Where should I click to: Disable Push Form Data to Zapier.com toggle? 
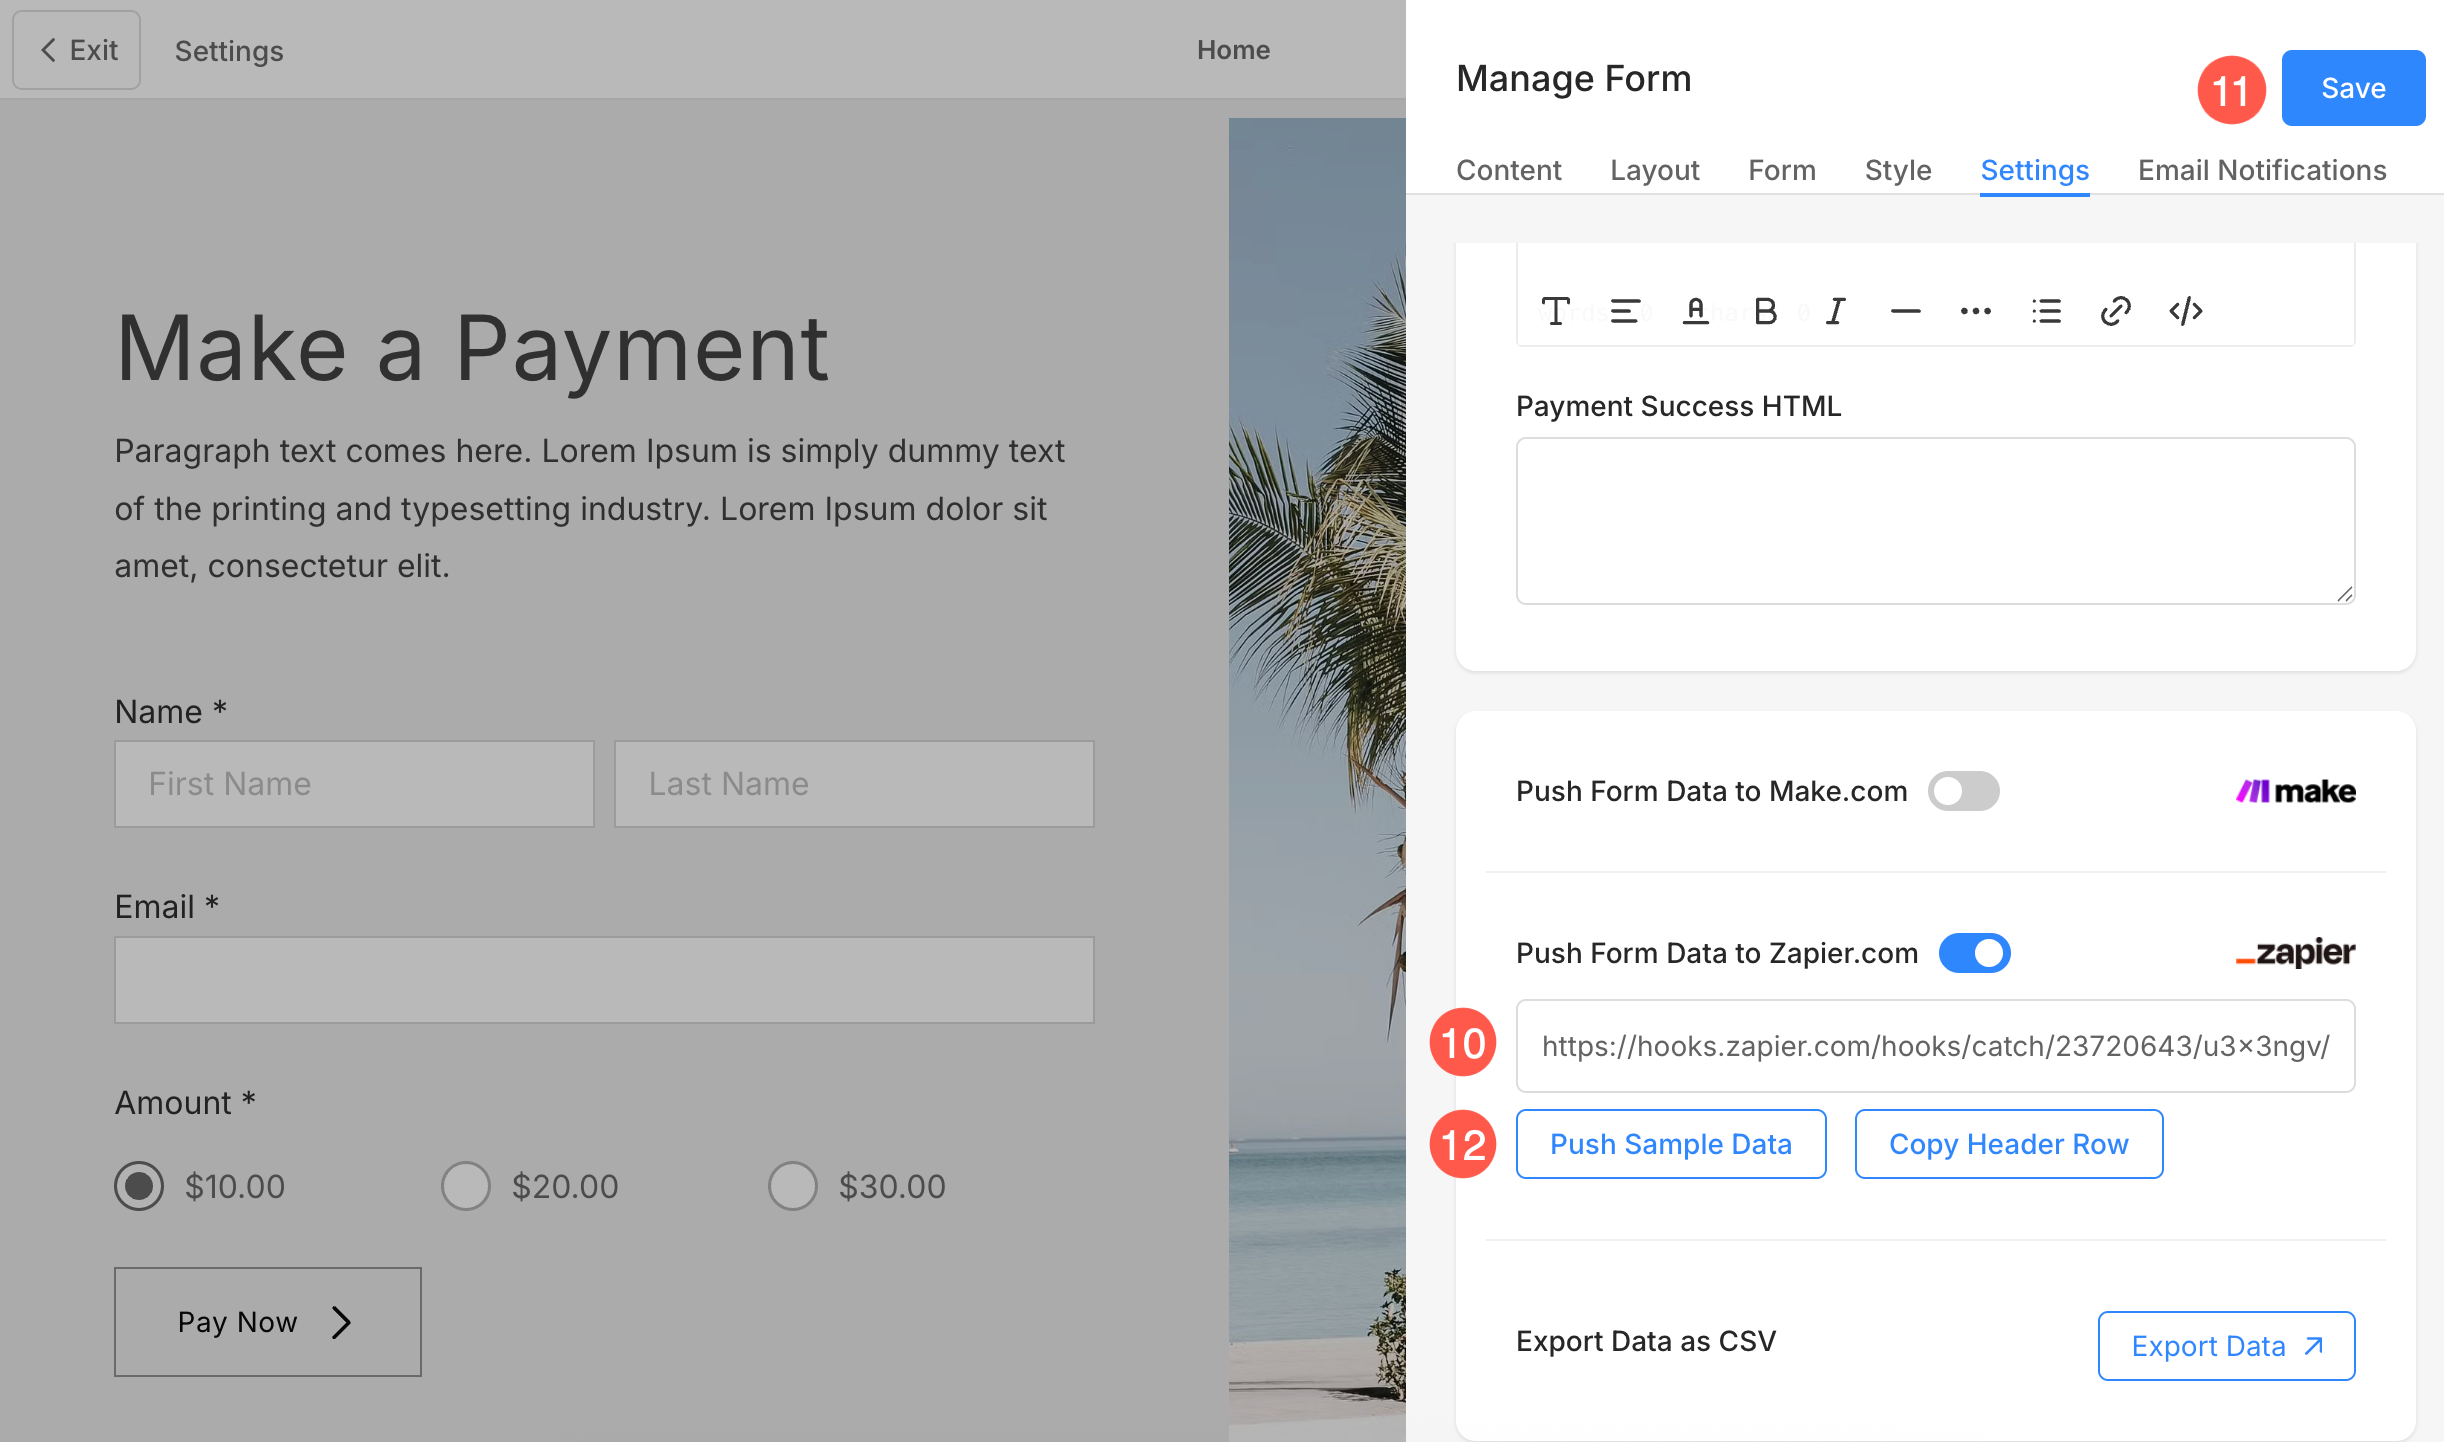1974,953
